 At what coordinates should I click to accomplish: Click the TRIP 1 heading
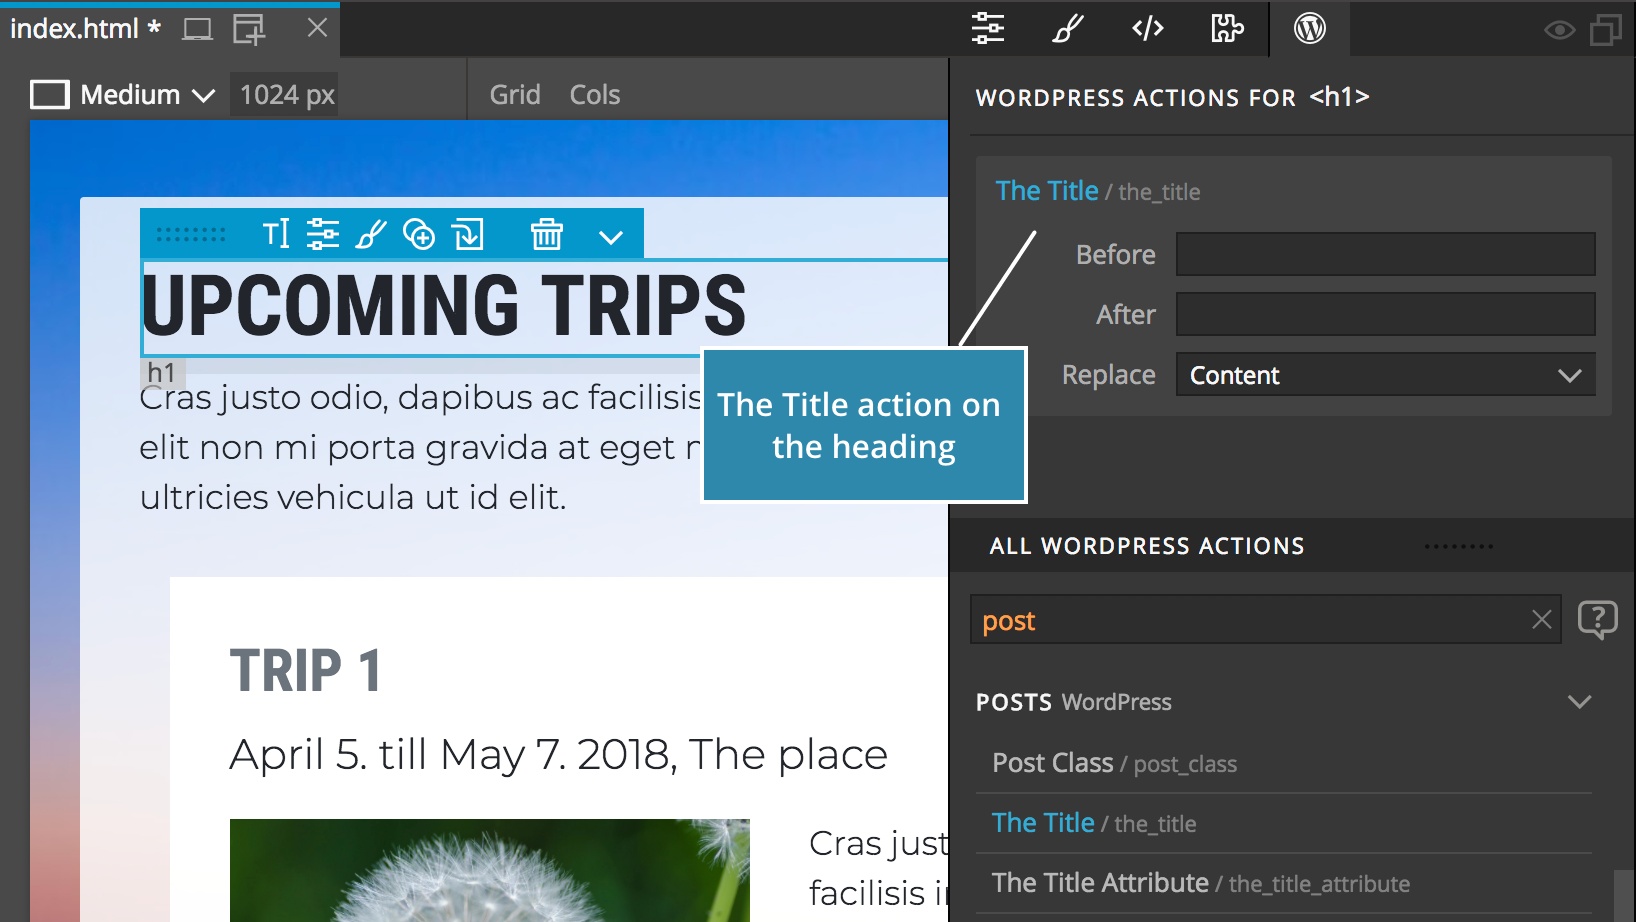click(x=306, y=670)
